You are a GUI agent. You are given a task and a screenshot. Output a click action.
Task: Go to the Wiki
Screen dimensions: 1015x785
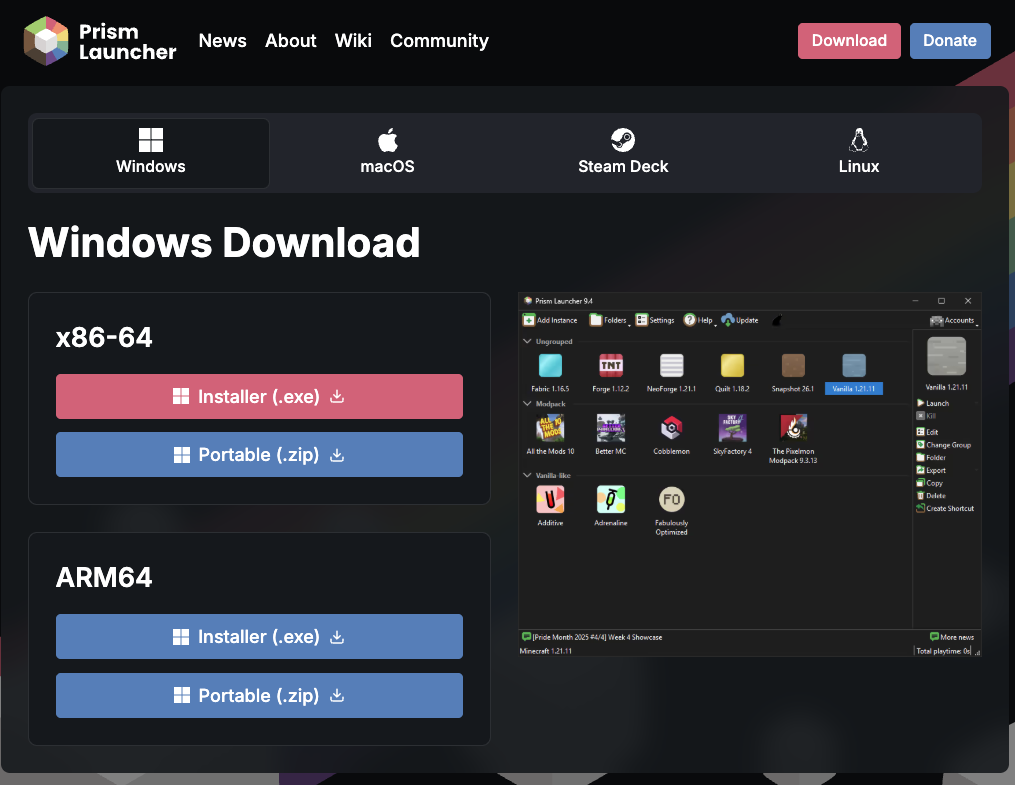(x=353, y=41)
